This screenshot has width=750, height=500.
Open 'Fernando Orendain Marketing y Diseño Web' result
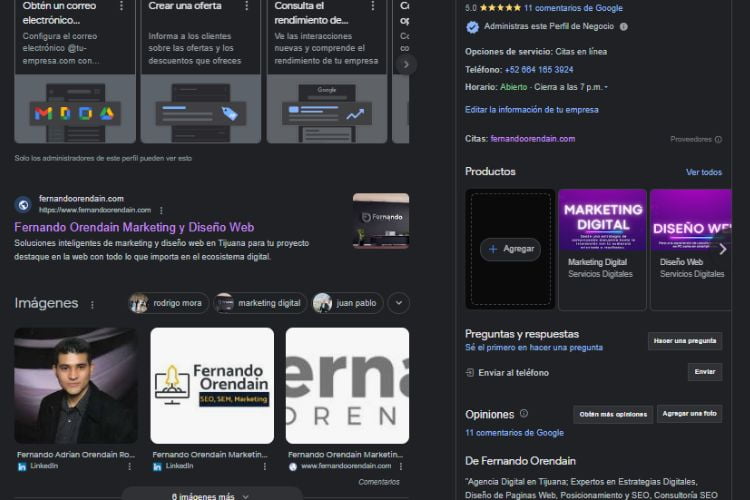click(134, 227)
